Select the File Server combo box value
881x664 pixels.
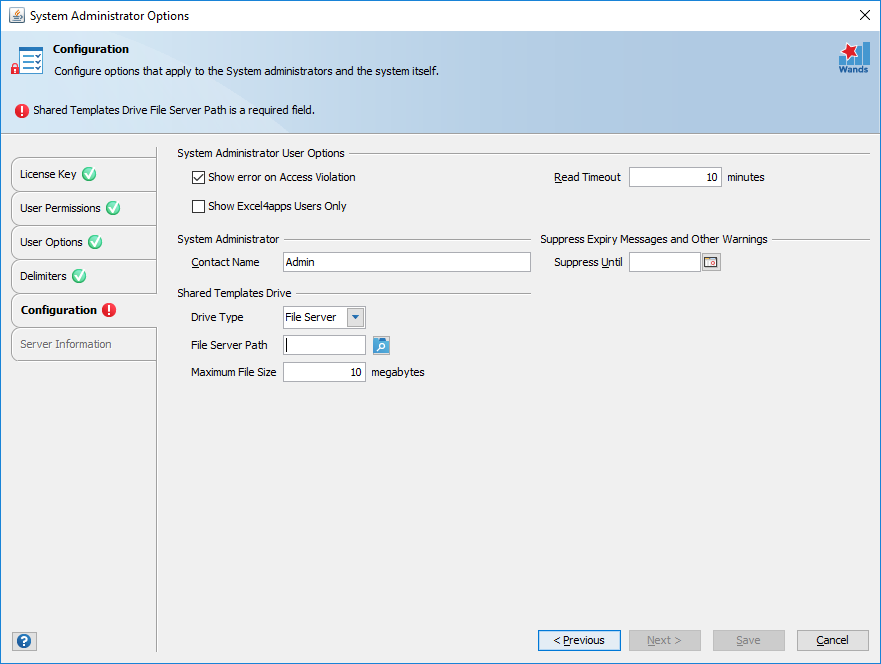[x=315, y=317]
